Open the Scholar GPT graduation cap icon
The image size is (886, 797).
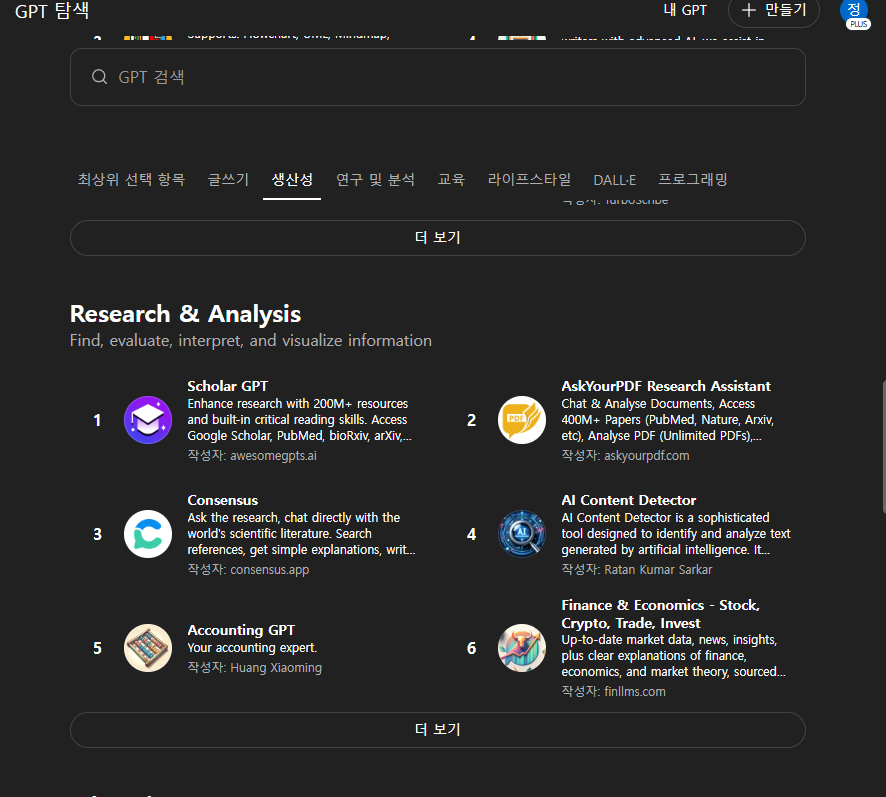[x=148, y=420]
